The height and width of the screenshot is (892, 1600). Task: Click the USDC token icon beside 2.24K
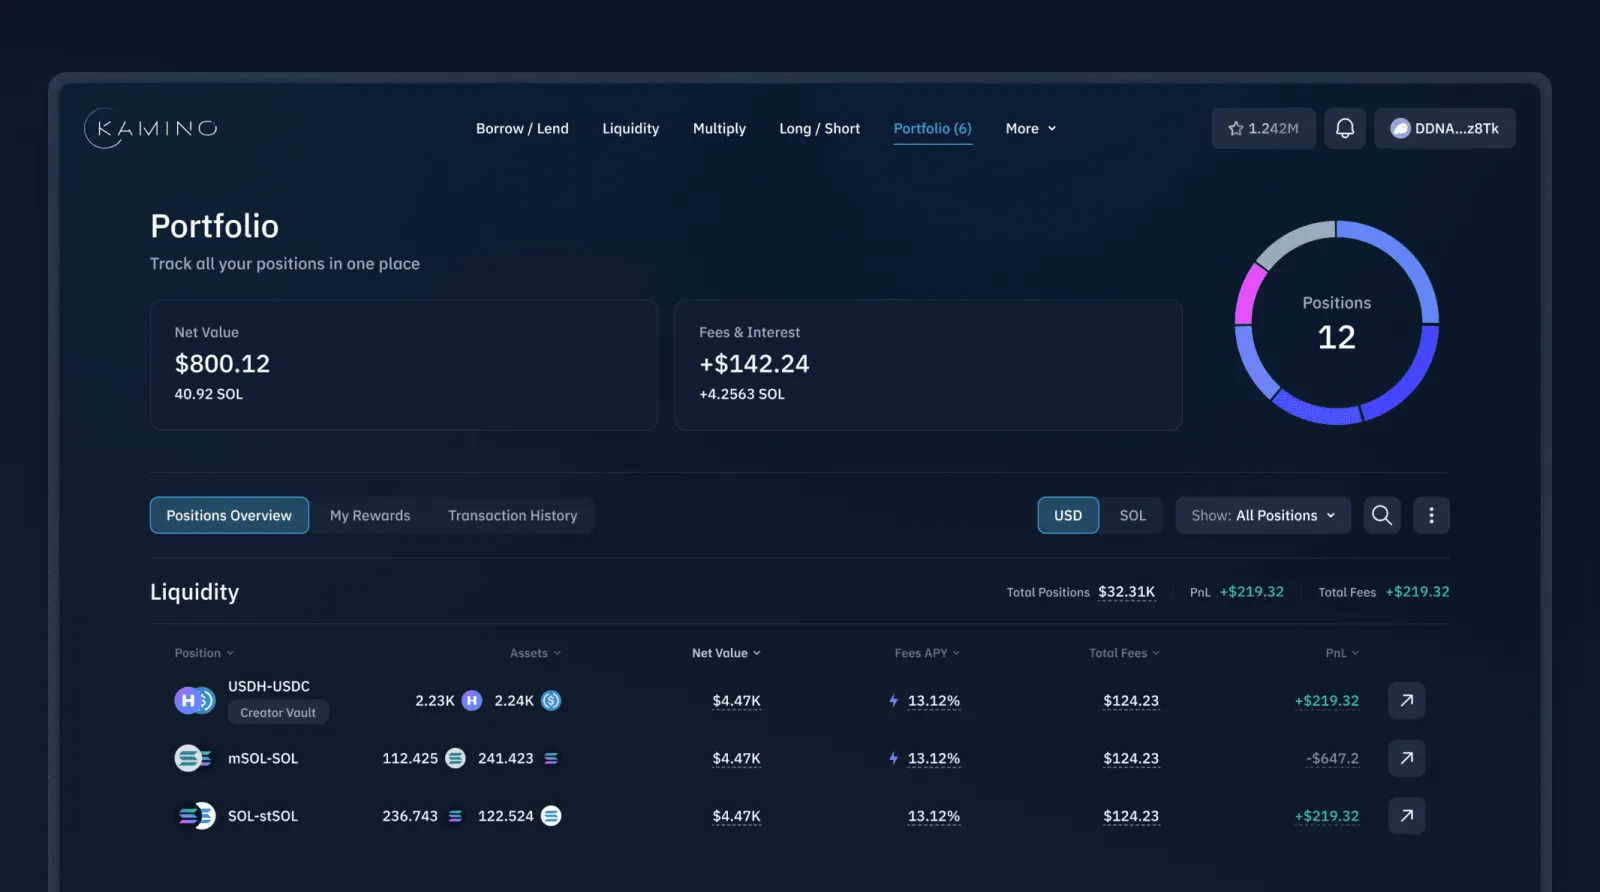[551, 700]
